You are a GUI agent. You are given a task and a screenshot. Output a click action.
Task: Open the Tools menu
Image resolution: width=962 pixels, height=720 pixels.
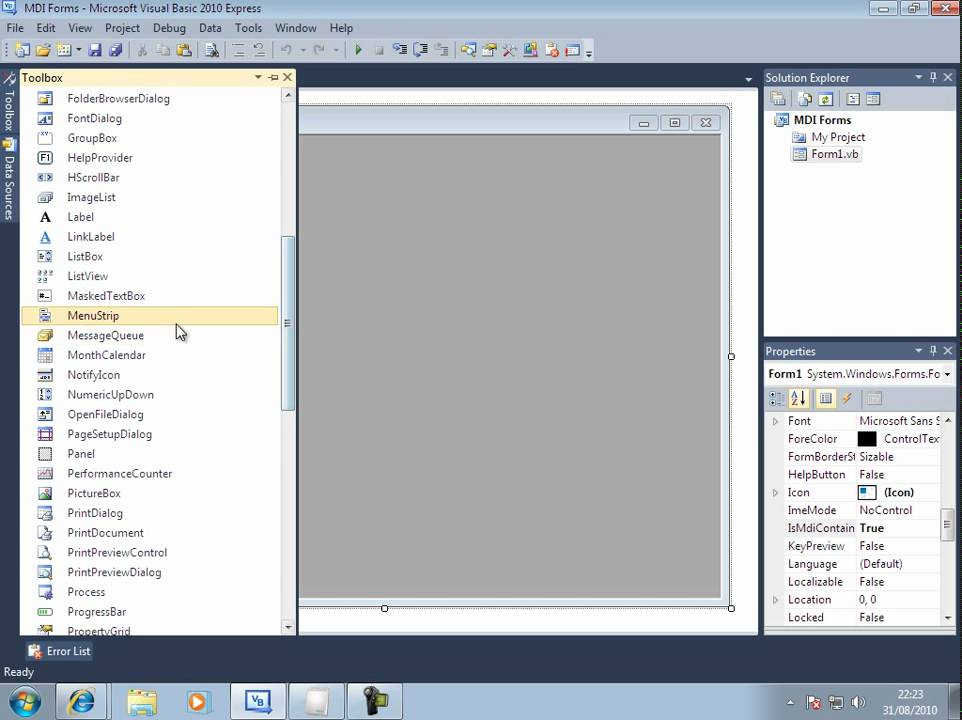point(248,28)
